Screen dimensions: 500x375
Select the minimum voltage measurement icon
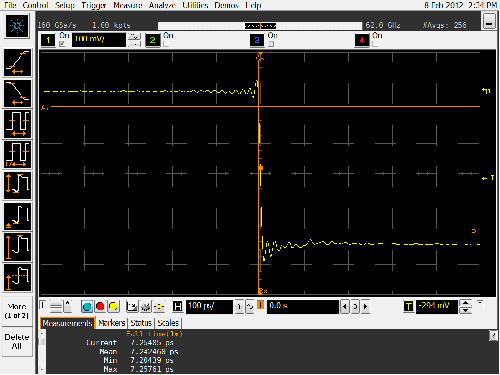coord(18,216)
